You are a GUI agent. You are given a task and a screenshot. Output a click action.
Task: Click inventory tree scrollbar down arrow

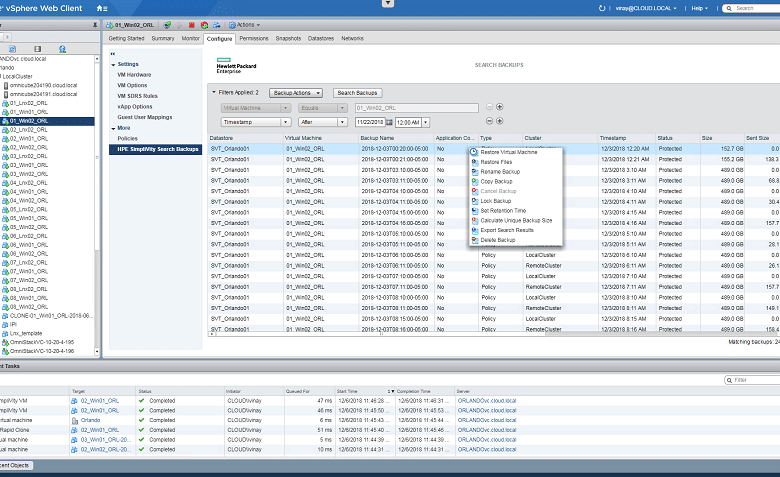(x=97, y=352)
